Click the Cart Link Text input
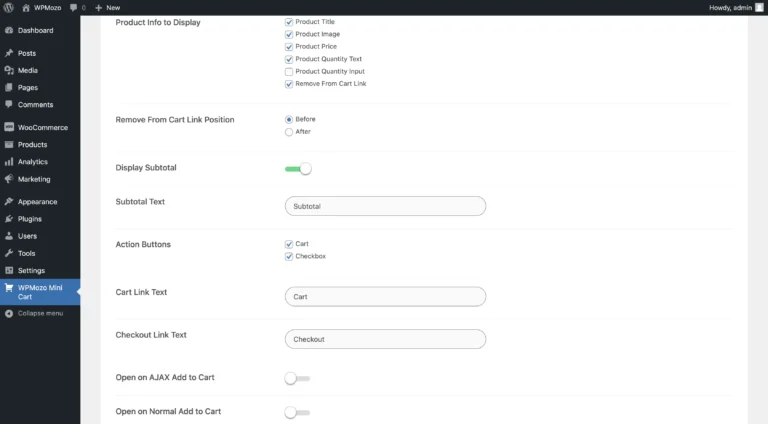Viewport: 768px width, 424px height. pyautogui.click(x=385, y=297)
